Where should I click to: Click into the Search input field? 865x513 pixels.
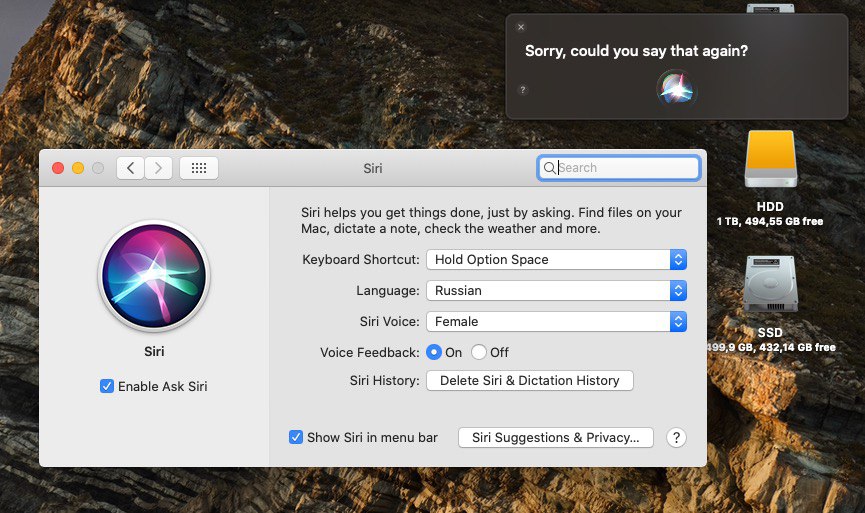coord(618,168)
